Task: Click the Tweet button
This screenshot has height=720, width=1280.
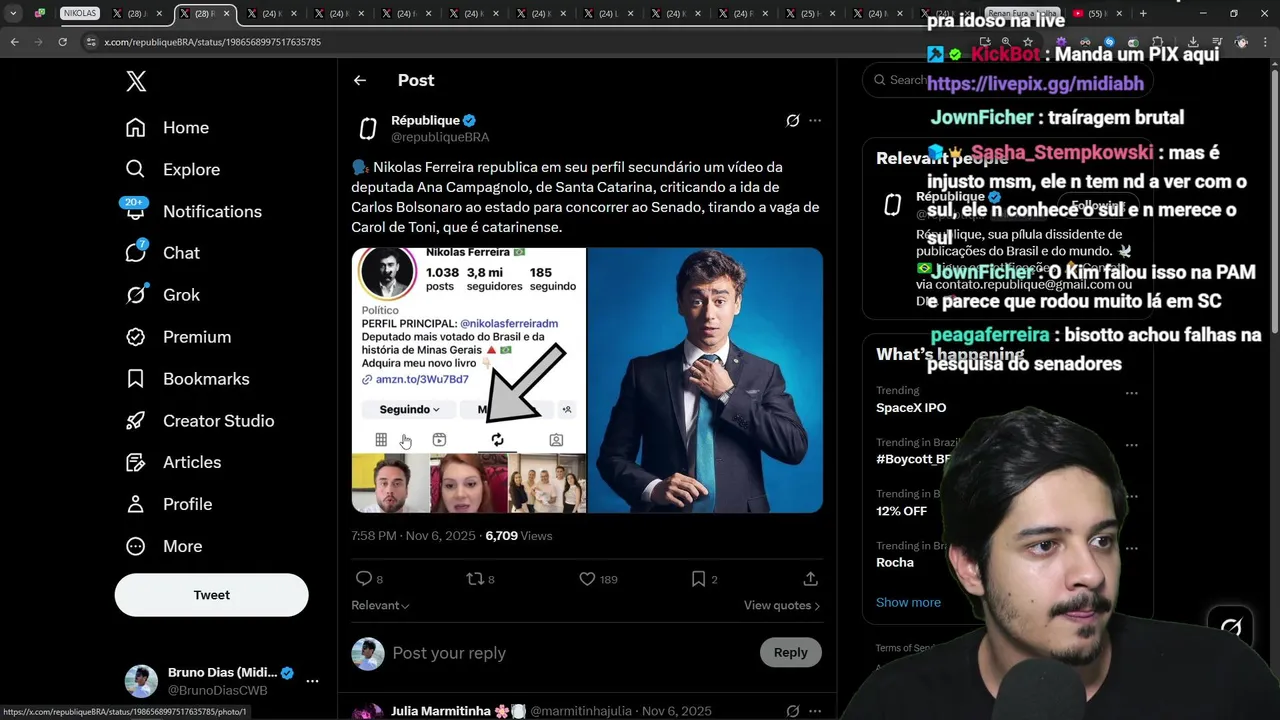Action: point(211,595)
